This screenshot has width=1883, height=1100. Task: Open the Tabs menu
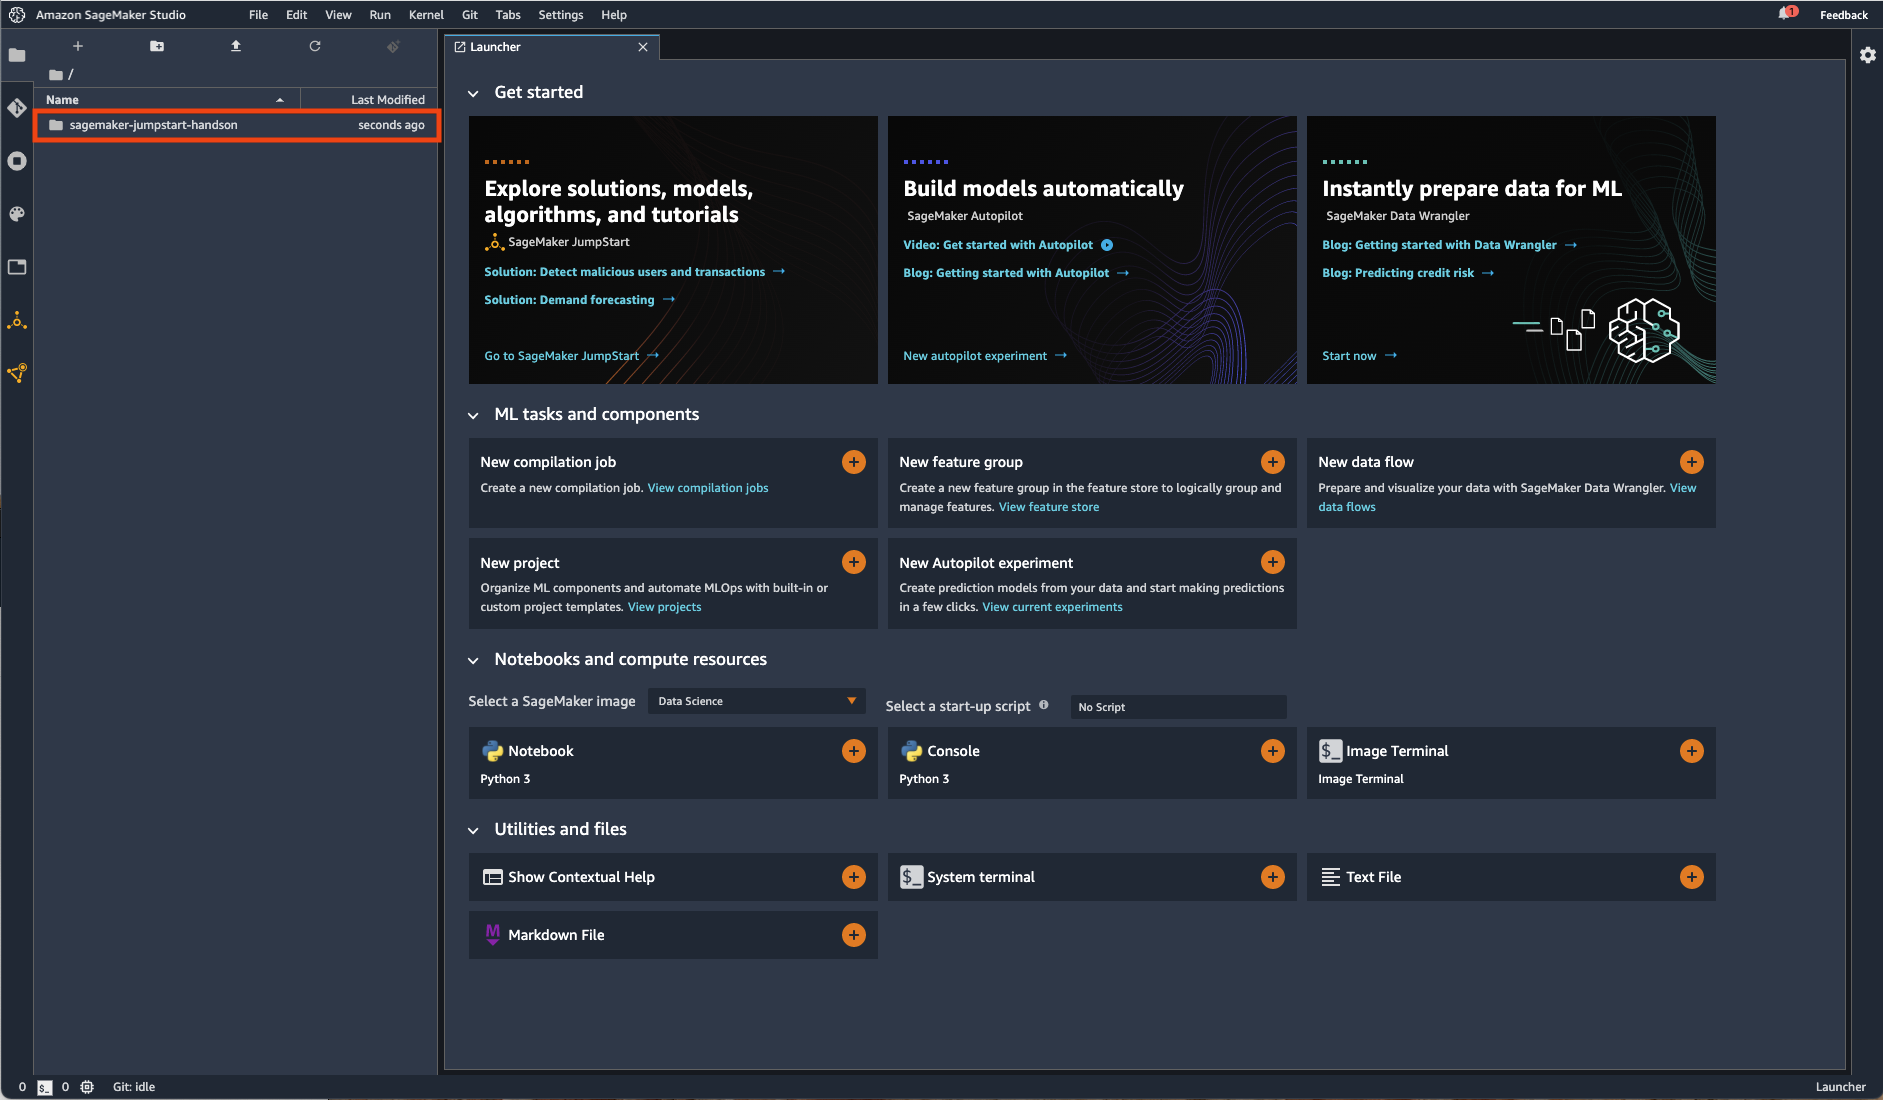click(508, 15)
